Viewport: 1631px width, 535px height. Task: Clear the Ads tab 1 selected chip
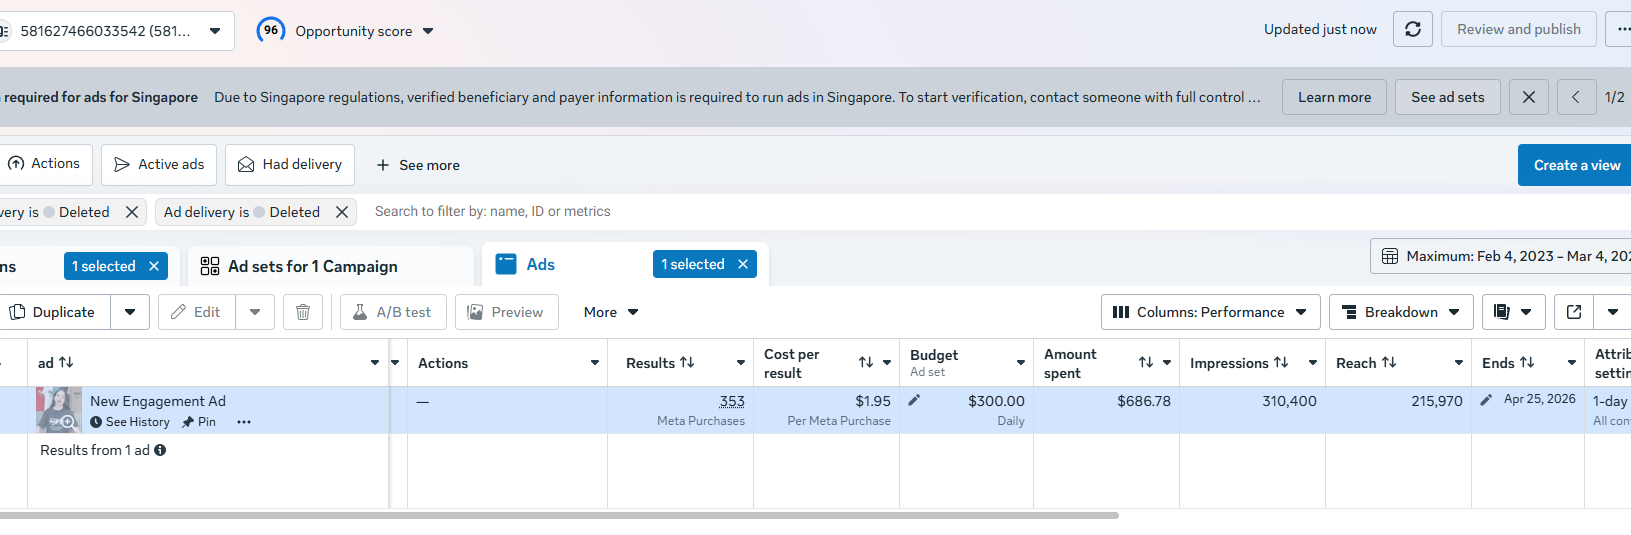click(x=743, y=264)
